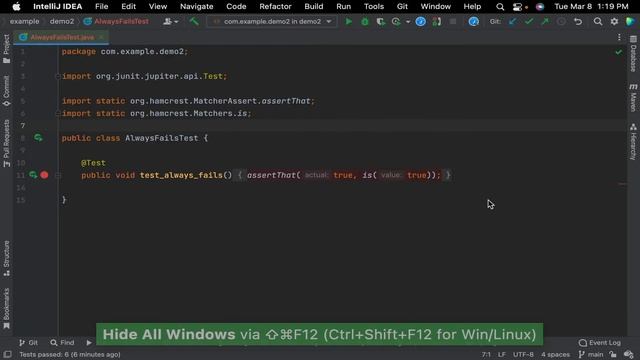Click run gutter icon beside test_always_fails method
The width and height of the screenshot is (640, 360).
click(x=33, y=175)
